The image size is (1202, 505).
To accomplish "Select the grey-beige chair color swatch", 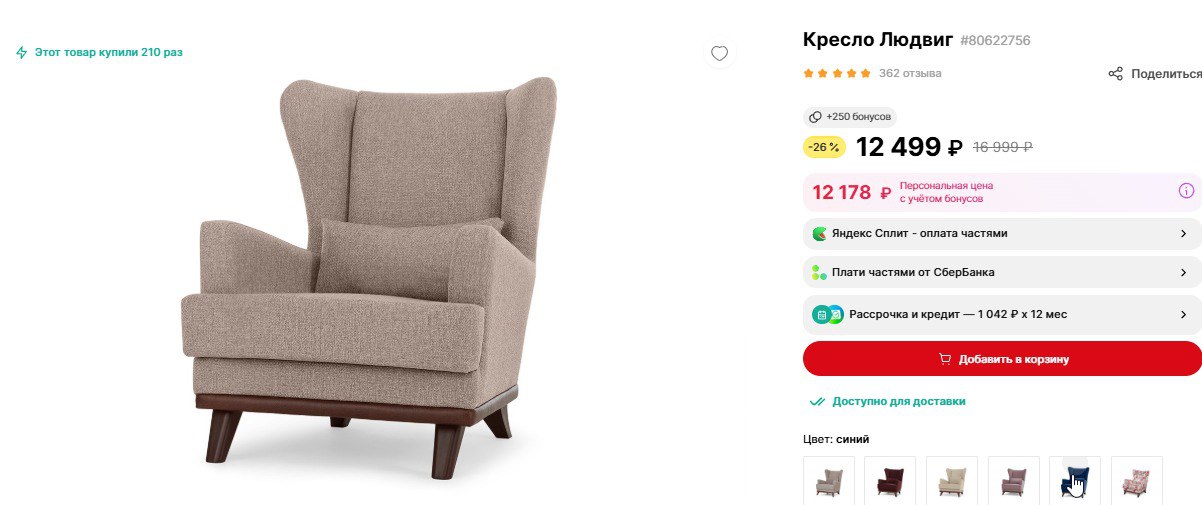I will (829, 481).
